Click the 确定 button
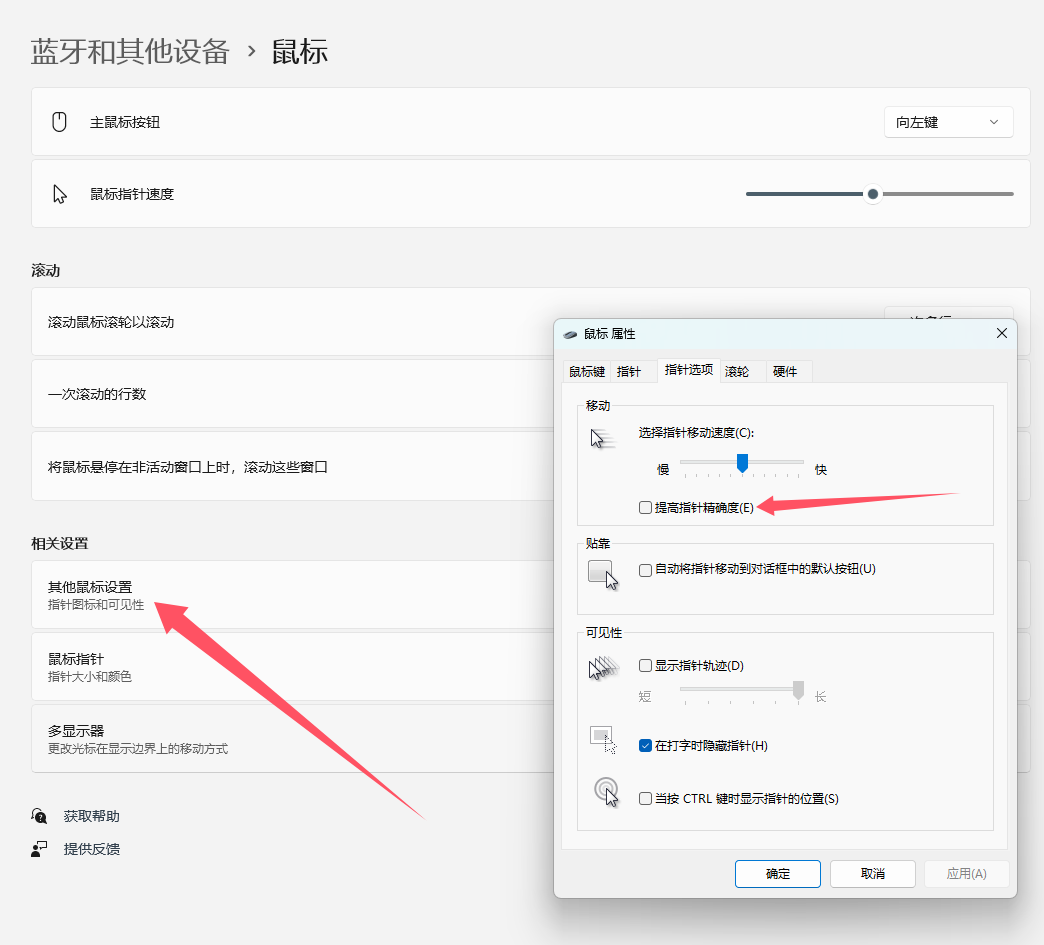This screenshot has height=945, width=1044. 778,874
